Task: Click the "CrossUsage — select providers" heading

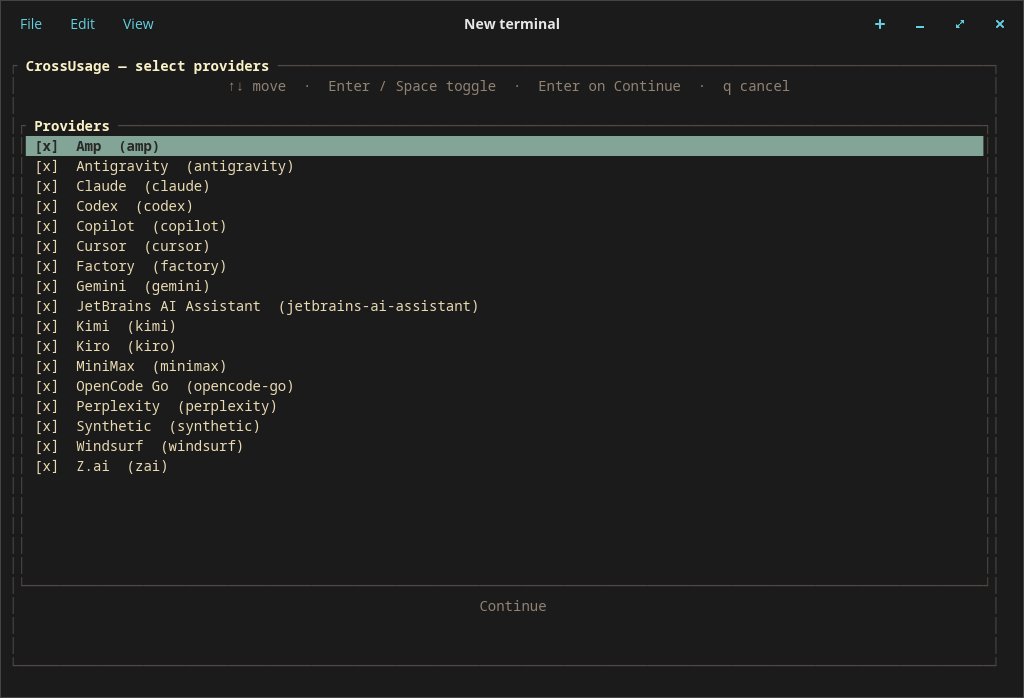Action: (147, 66)
